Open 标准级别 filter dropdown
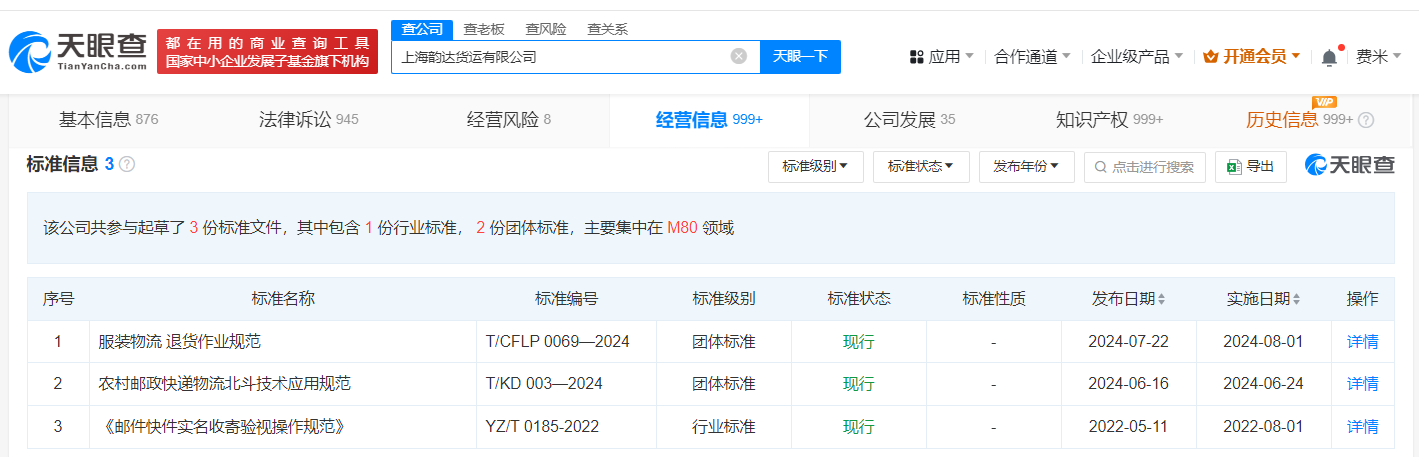The height and width of the screenshot is (457, 1419). [x=816, y=167]
